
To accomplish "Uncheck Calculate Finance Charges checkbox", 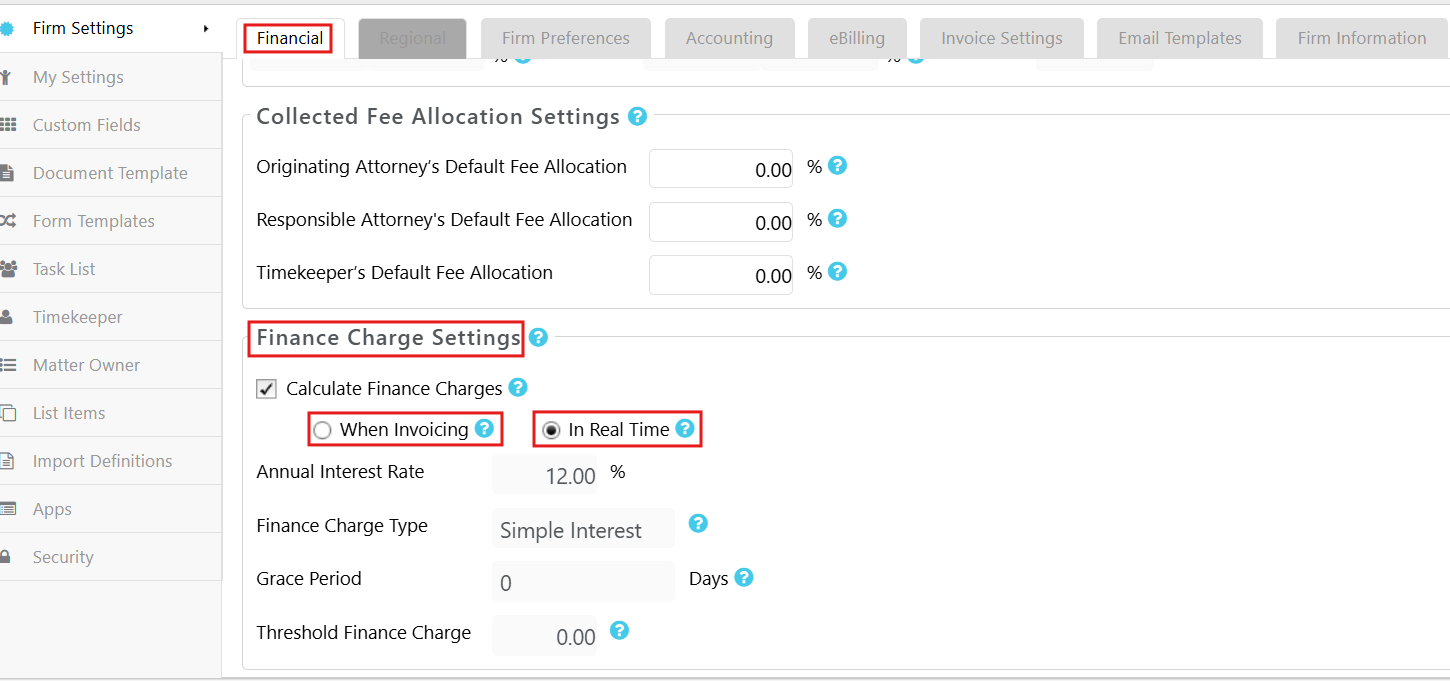I will (x=267, y=389).
